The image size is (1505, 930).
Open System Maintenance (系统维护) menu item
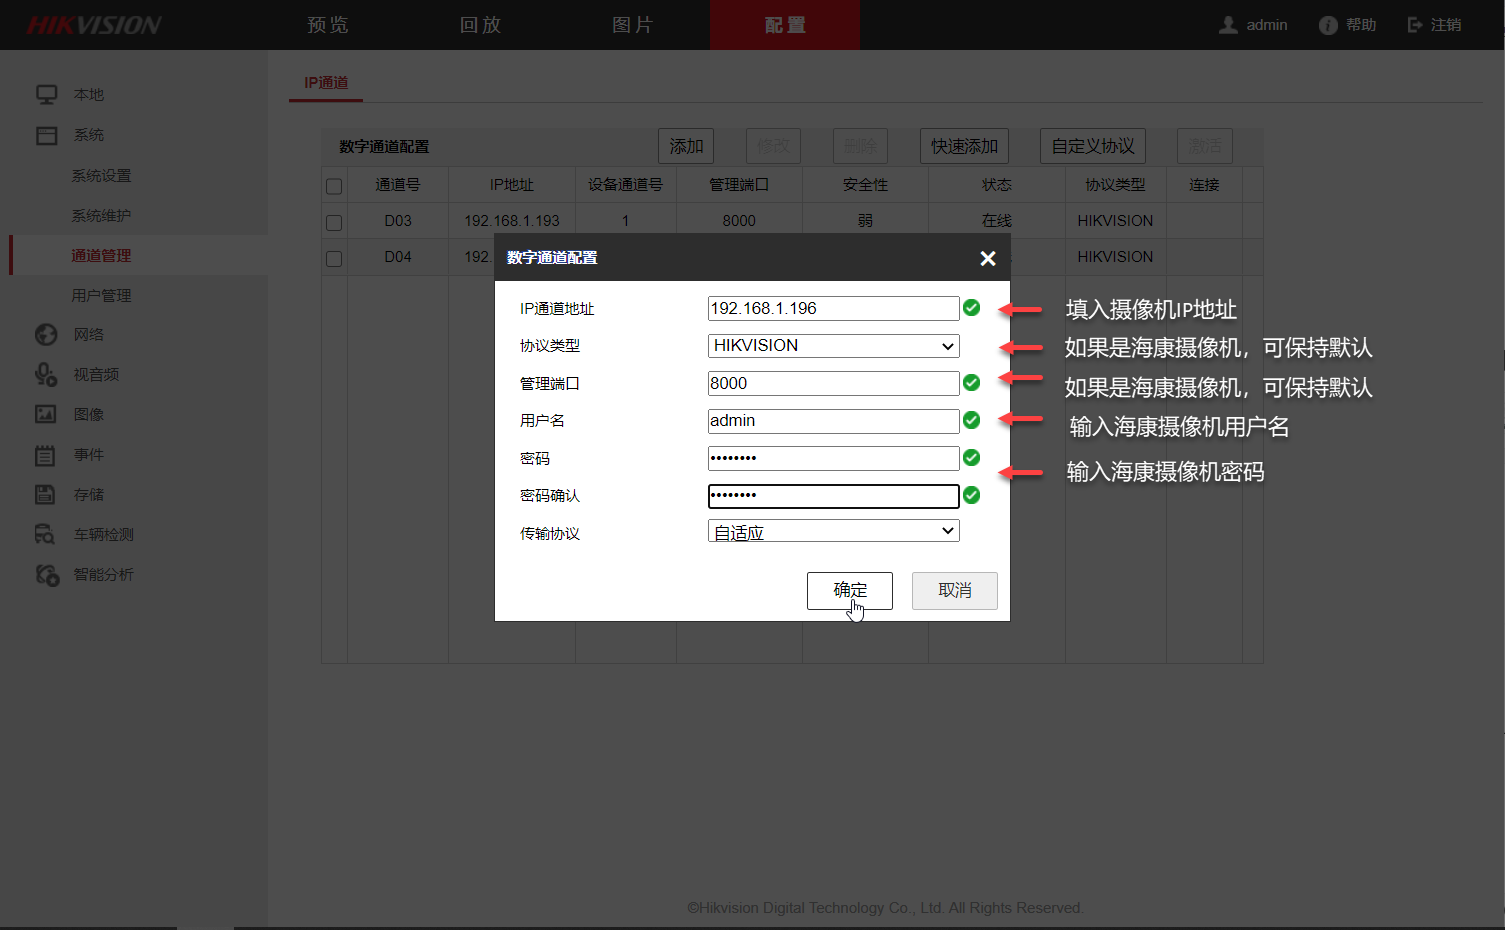point(101,216)
